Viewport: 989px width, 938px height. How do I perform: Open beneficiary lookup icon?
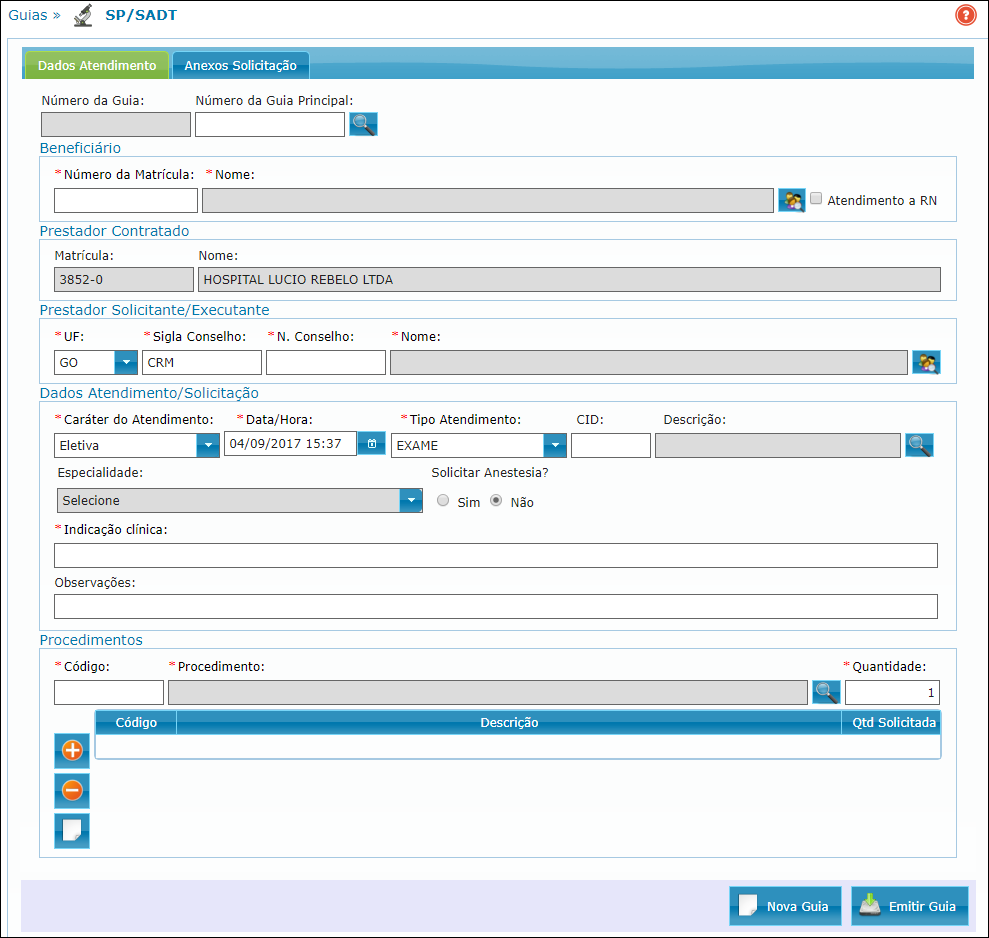791,200
